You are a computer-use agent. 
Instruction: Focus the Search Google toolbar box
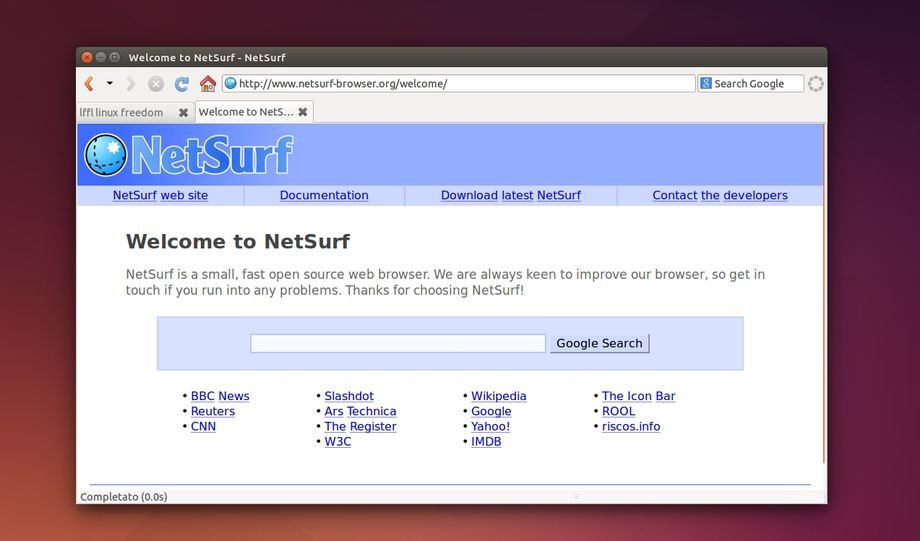click(756, 84)
